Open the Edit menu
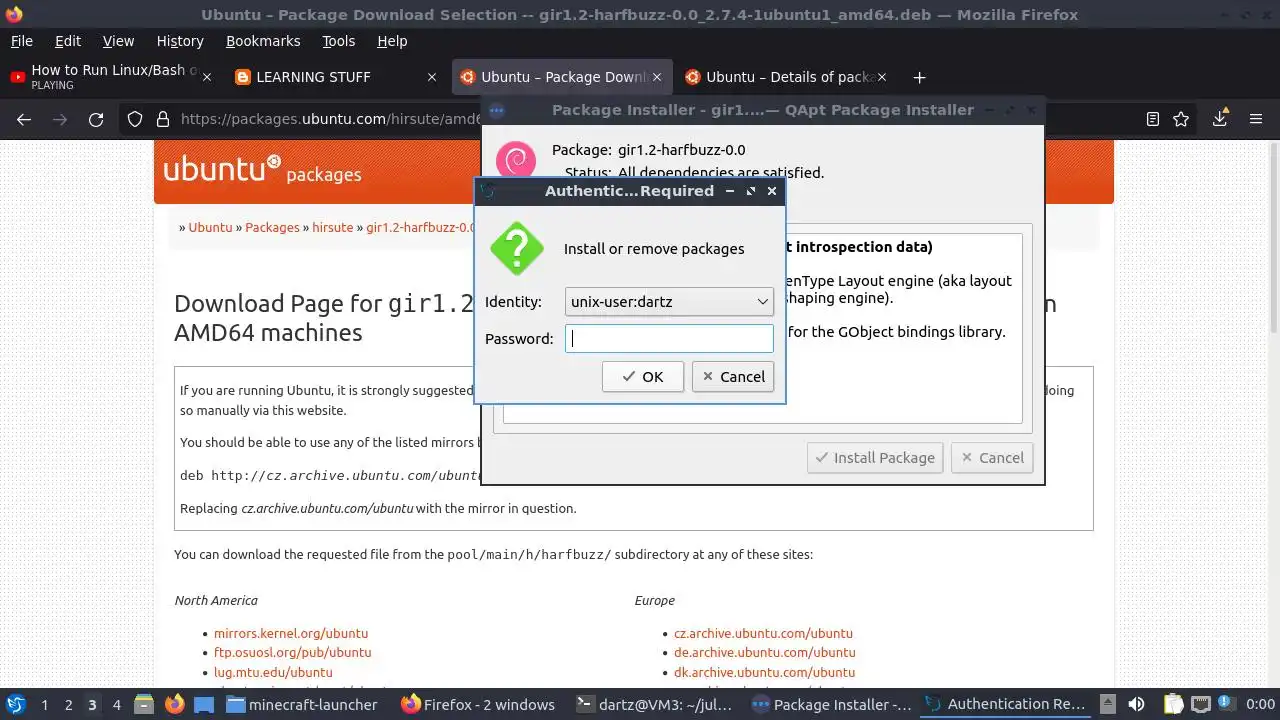The height and width of the screenshot is (720, 1280). [68, 41]
